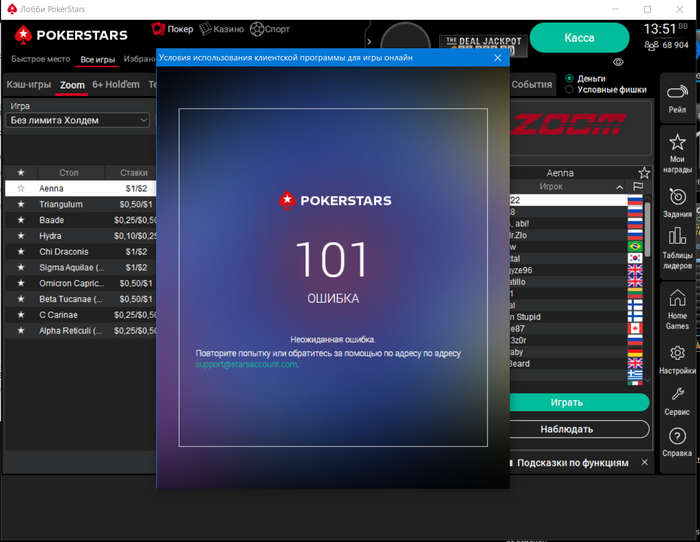Click the online players count 68 904

click(x=666, y=45)
